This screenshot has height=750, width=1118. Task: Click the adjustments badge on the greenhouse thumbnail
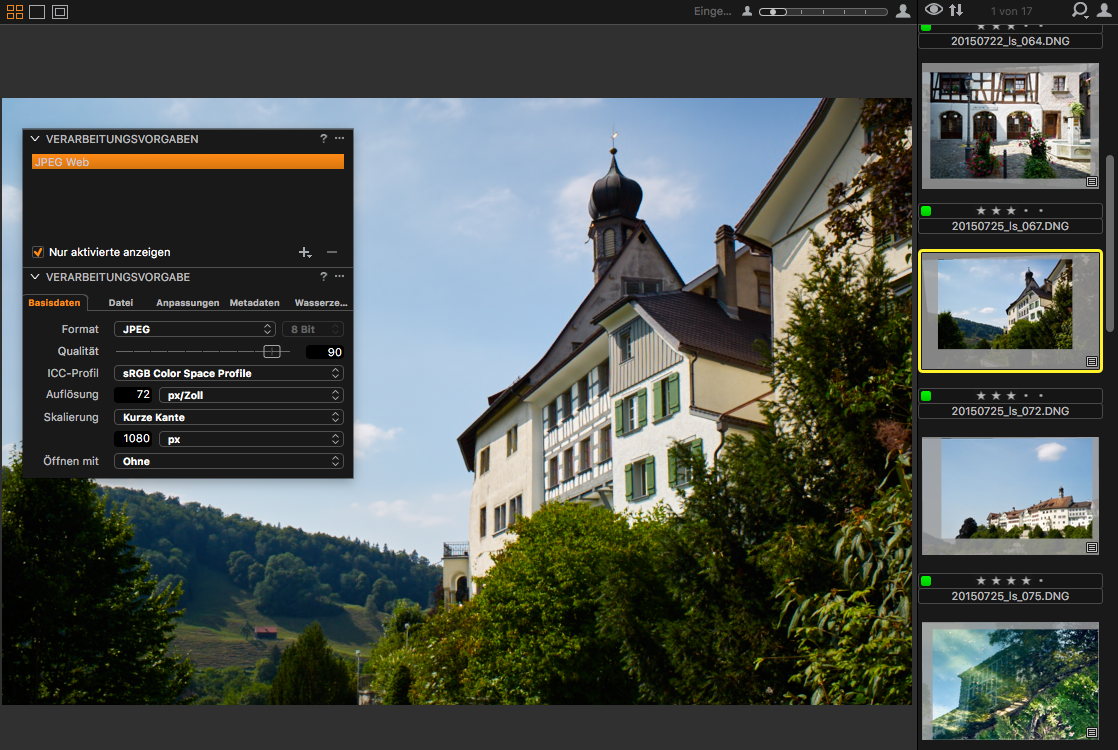[1092, 732]
